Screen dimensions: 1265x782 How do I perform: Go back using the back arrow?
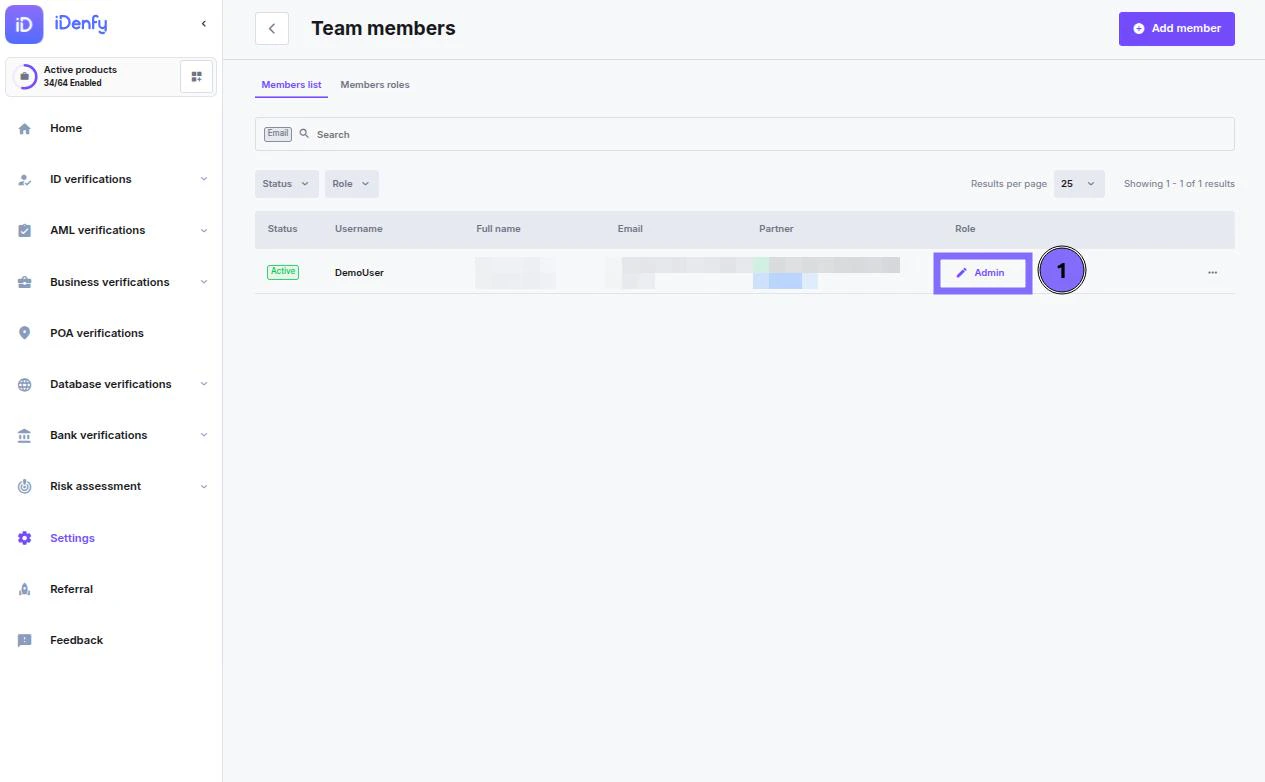272,29
